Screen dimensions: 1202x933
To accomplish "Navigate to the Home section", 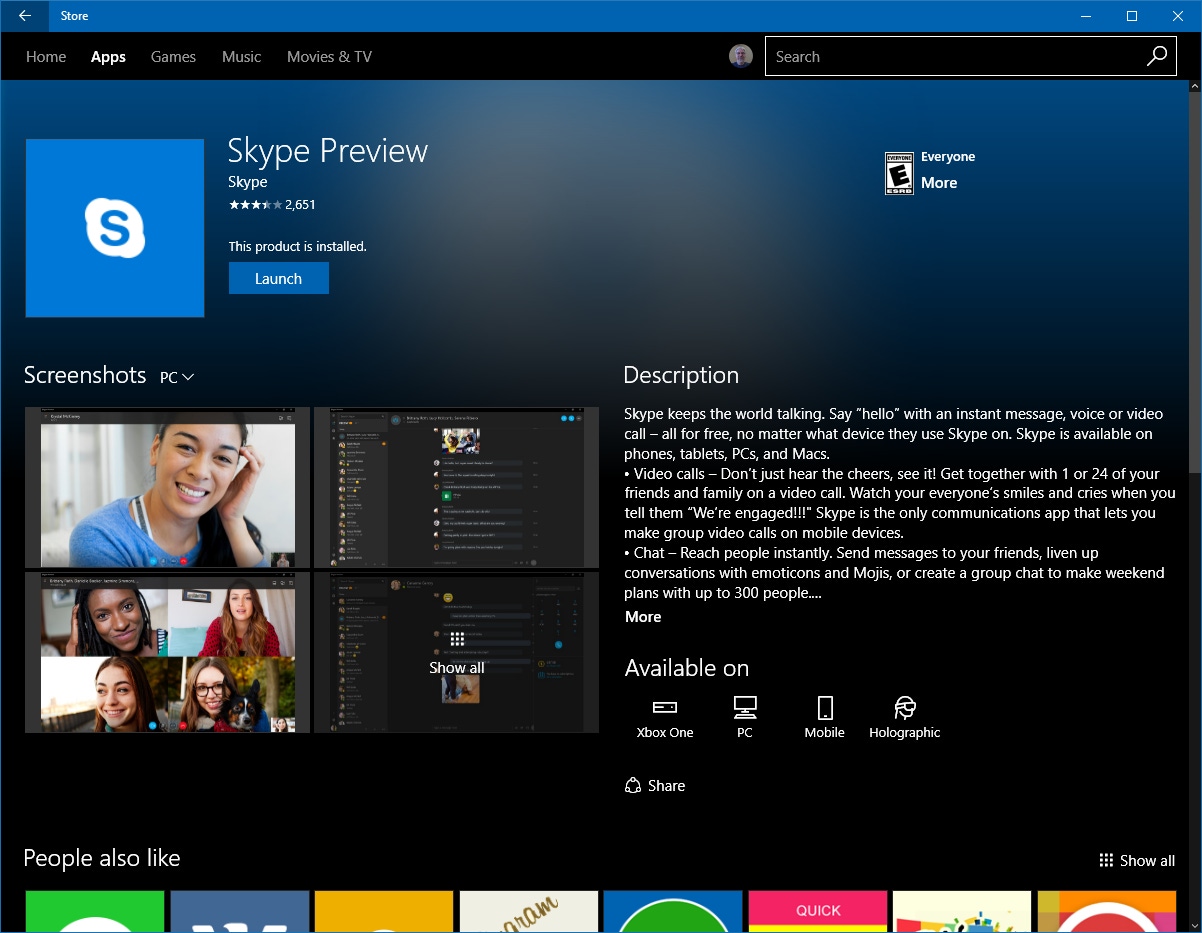I will tap(45, 56).
